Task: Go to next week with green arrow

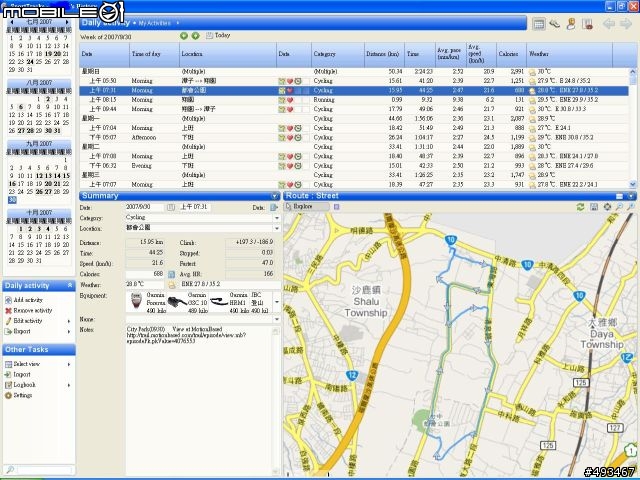Action: (x=196, y=36)
